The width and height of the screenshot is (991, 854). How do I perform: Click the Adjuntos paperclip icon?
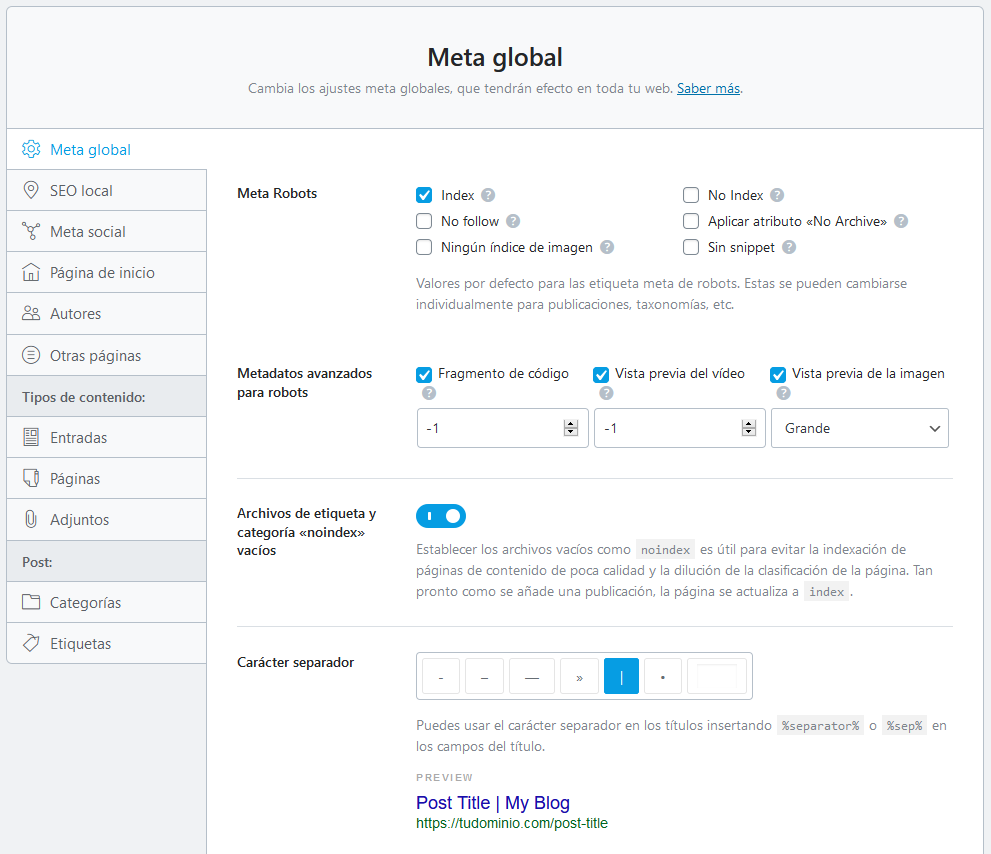click(31, 519)
